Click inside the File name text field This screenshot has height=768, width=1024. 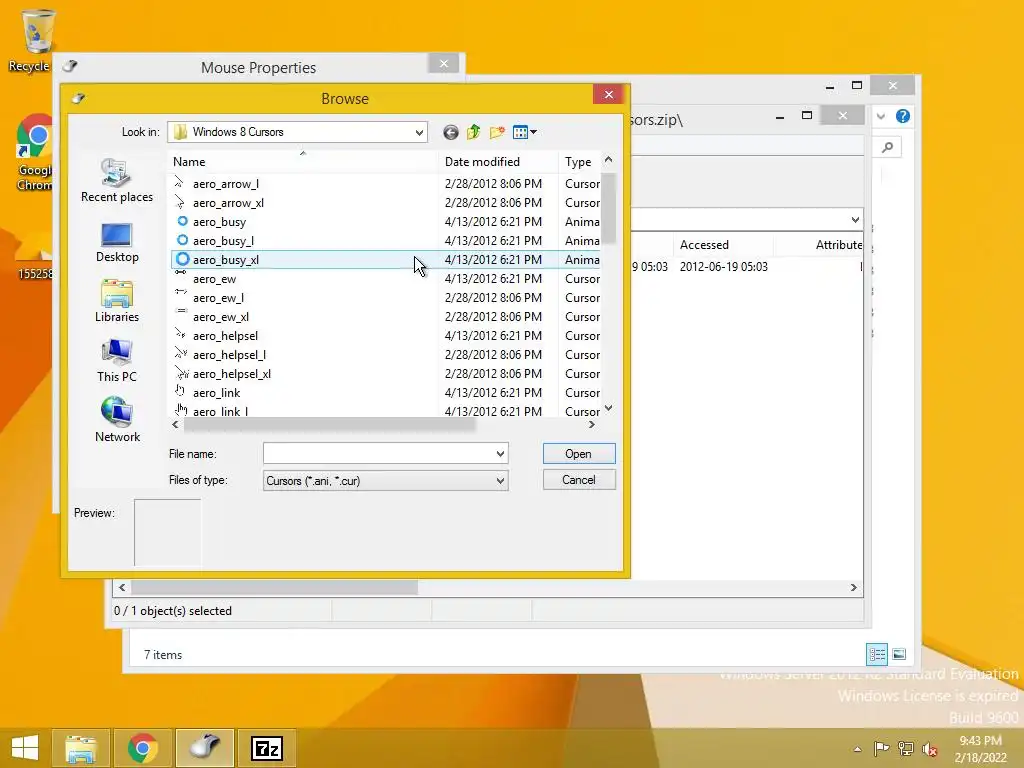(378, 454)
